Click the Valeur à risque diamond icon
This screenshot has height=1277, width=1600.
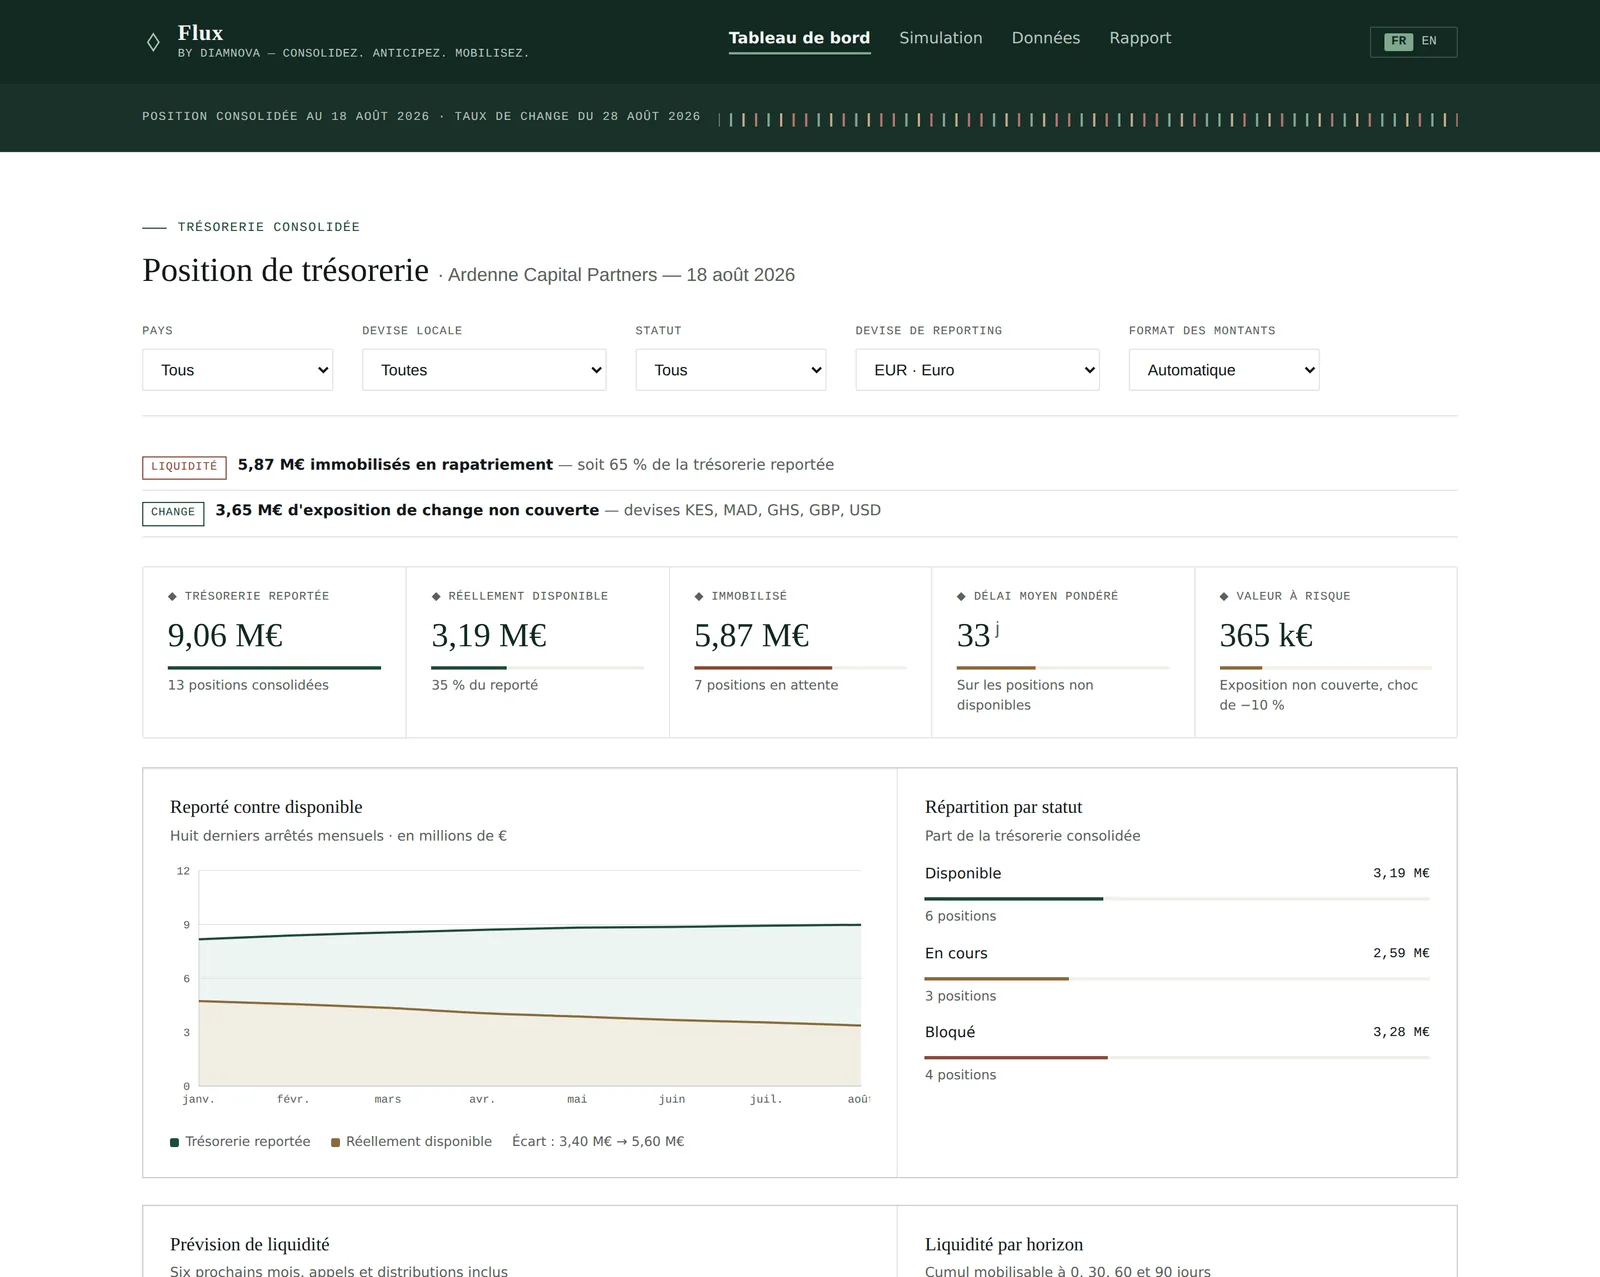pyautogui.click(x=1224, y=596)
